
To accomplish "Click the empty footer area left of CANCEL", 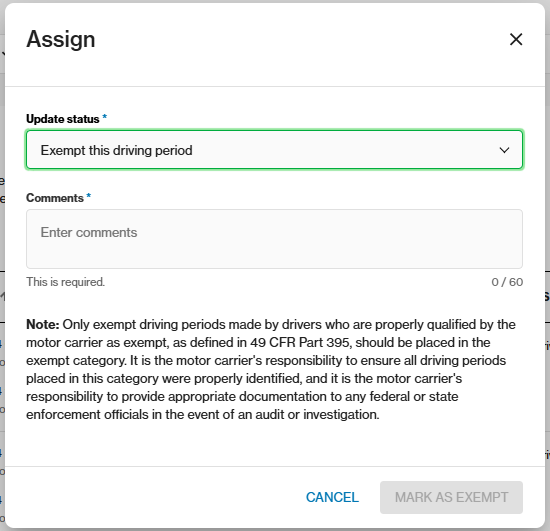I will pyautogui.click(x=154, y=497).
